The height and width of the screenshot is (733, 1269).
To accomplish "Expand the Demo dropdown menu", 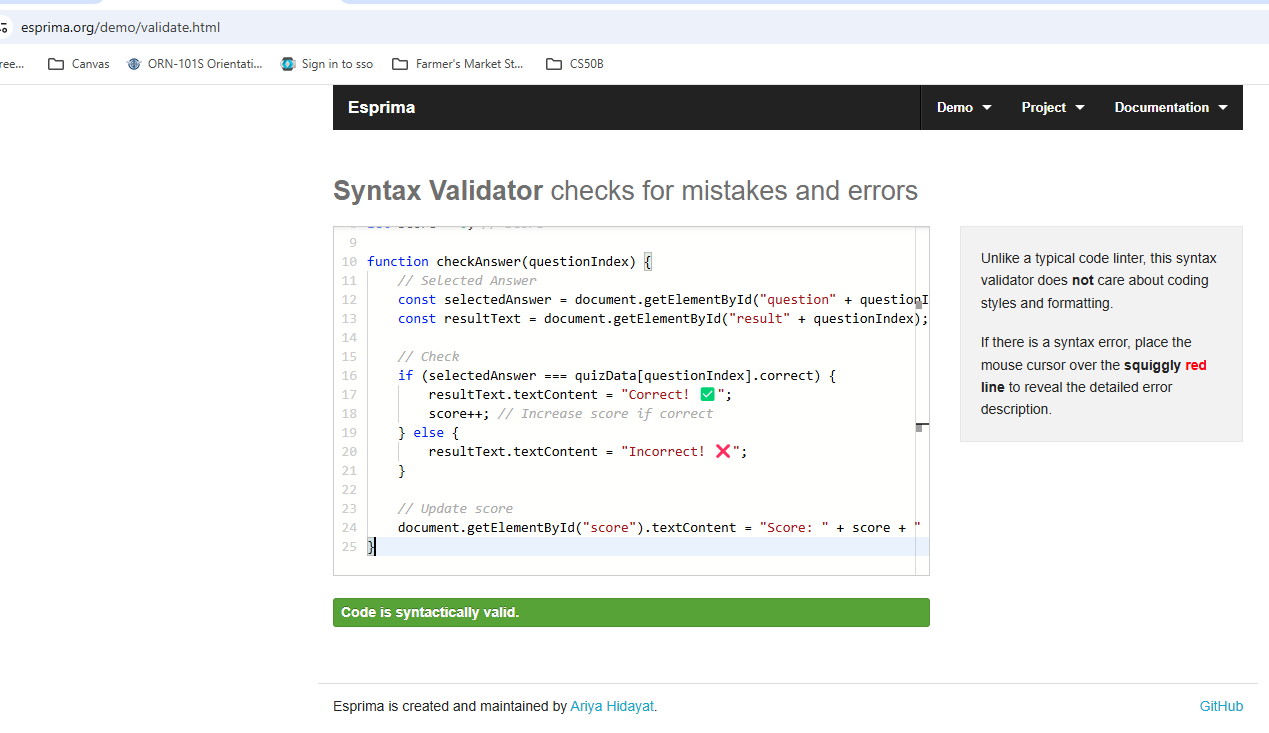I will point(964,107).
